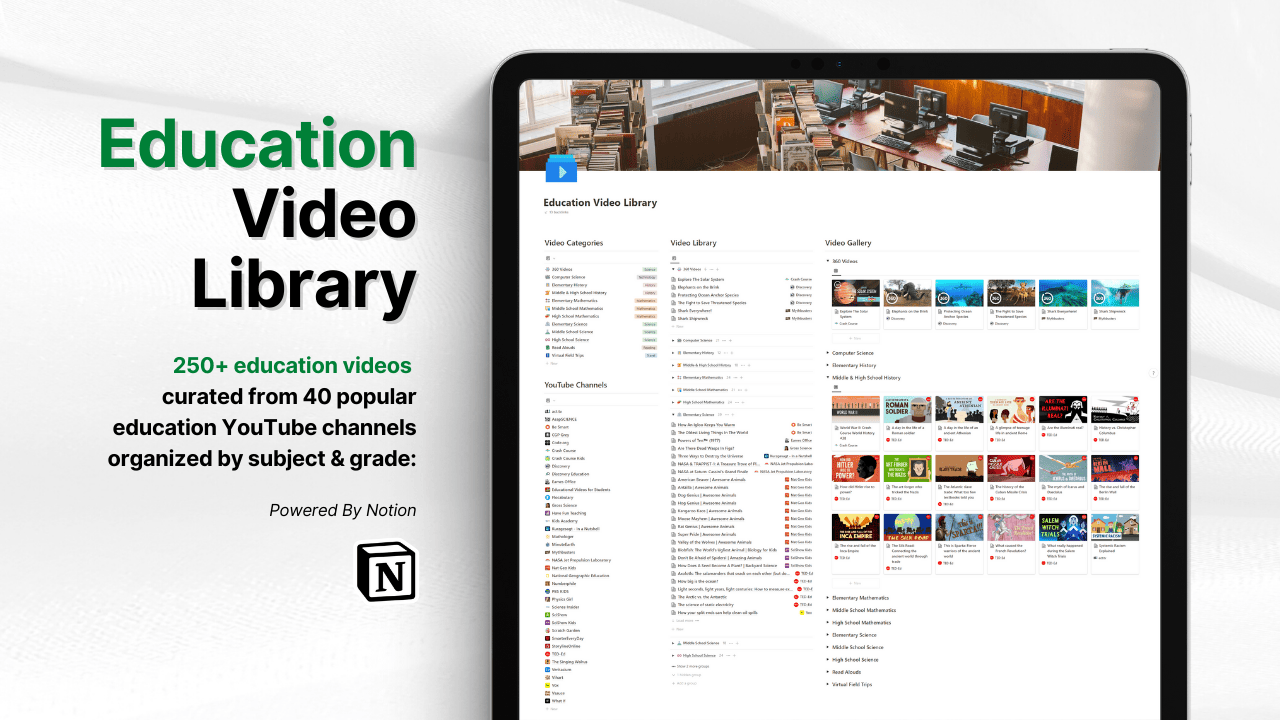The height and width of the screenshot is (720, 1280).
Task: Expand the Computer Science gallery section
Action: coord(827,353)
